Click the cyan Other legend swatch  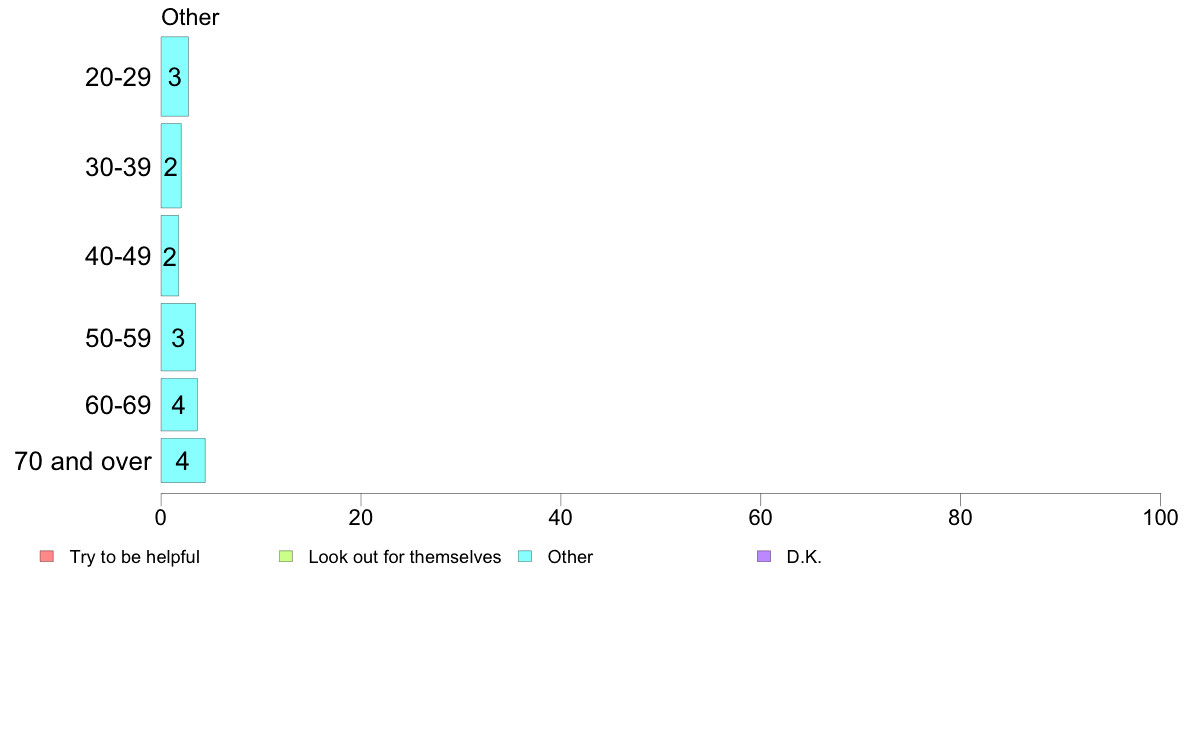tap(525, 556)
